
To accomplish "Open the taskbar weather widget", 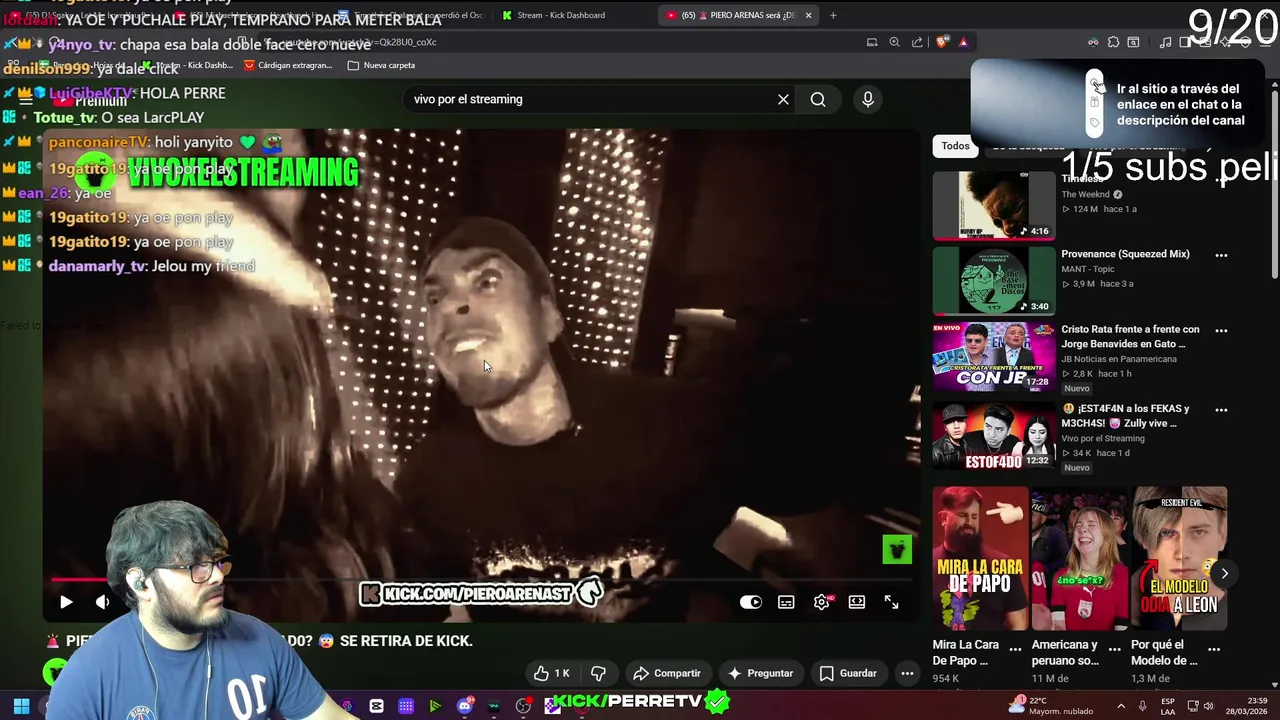I will (x=1053, y=705).
